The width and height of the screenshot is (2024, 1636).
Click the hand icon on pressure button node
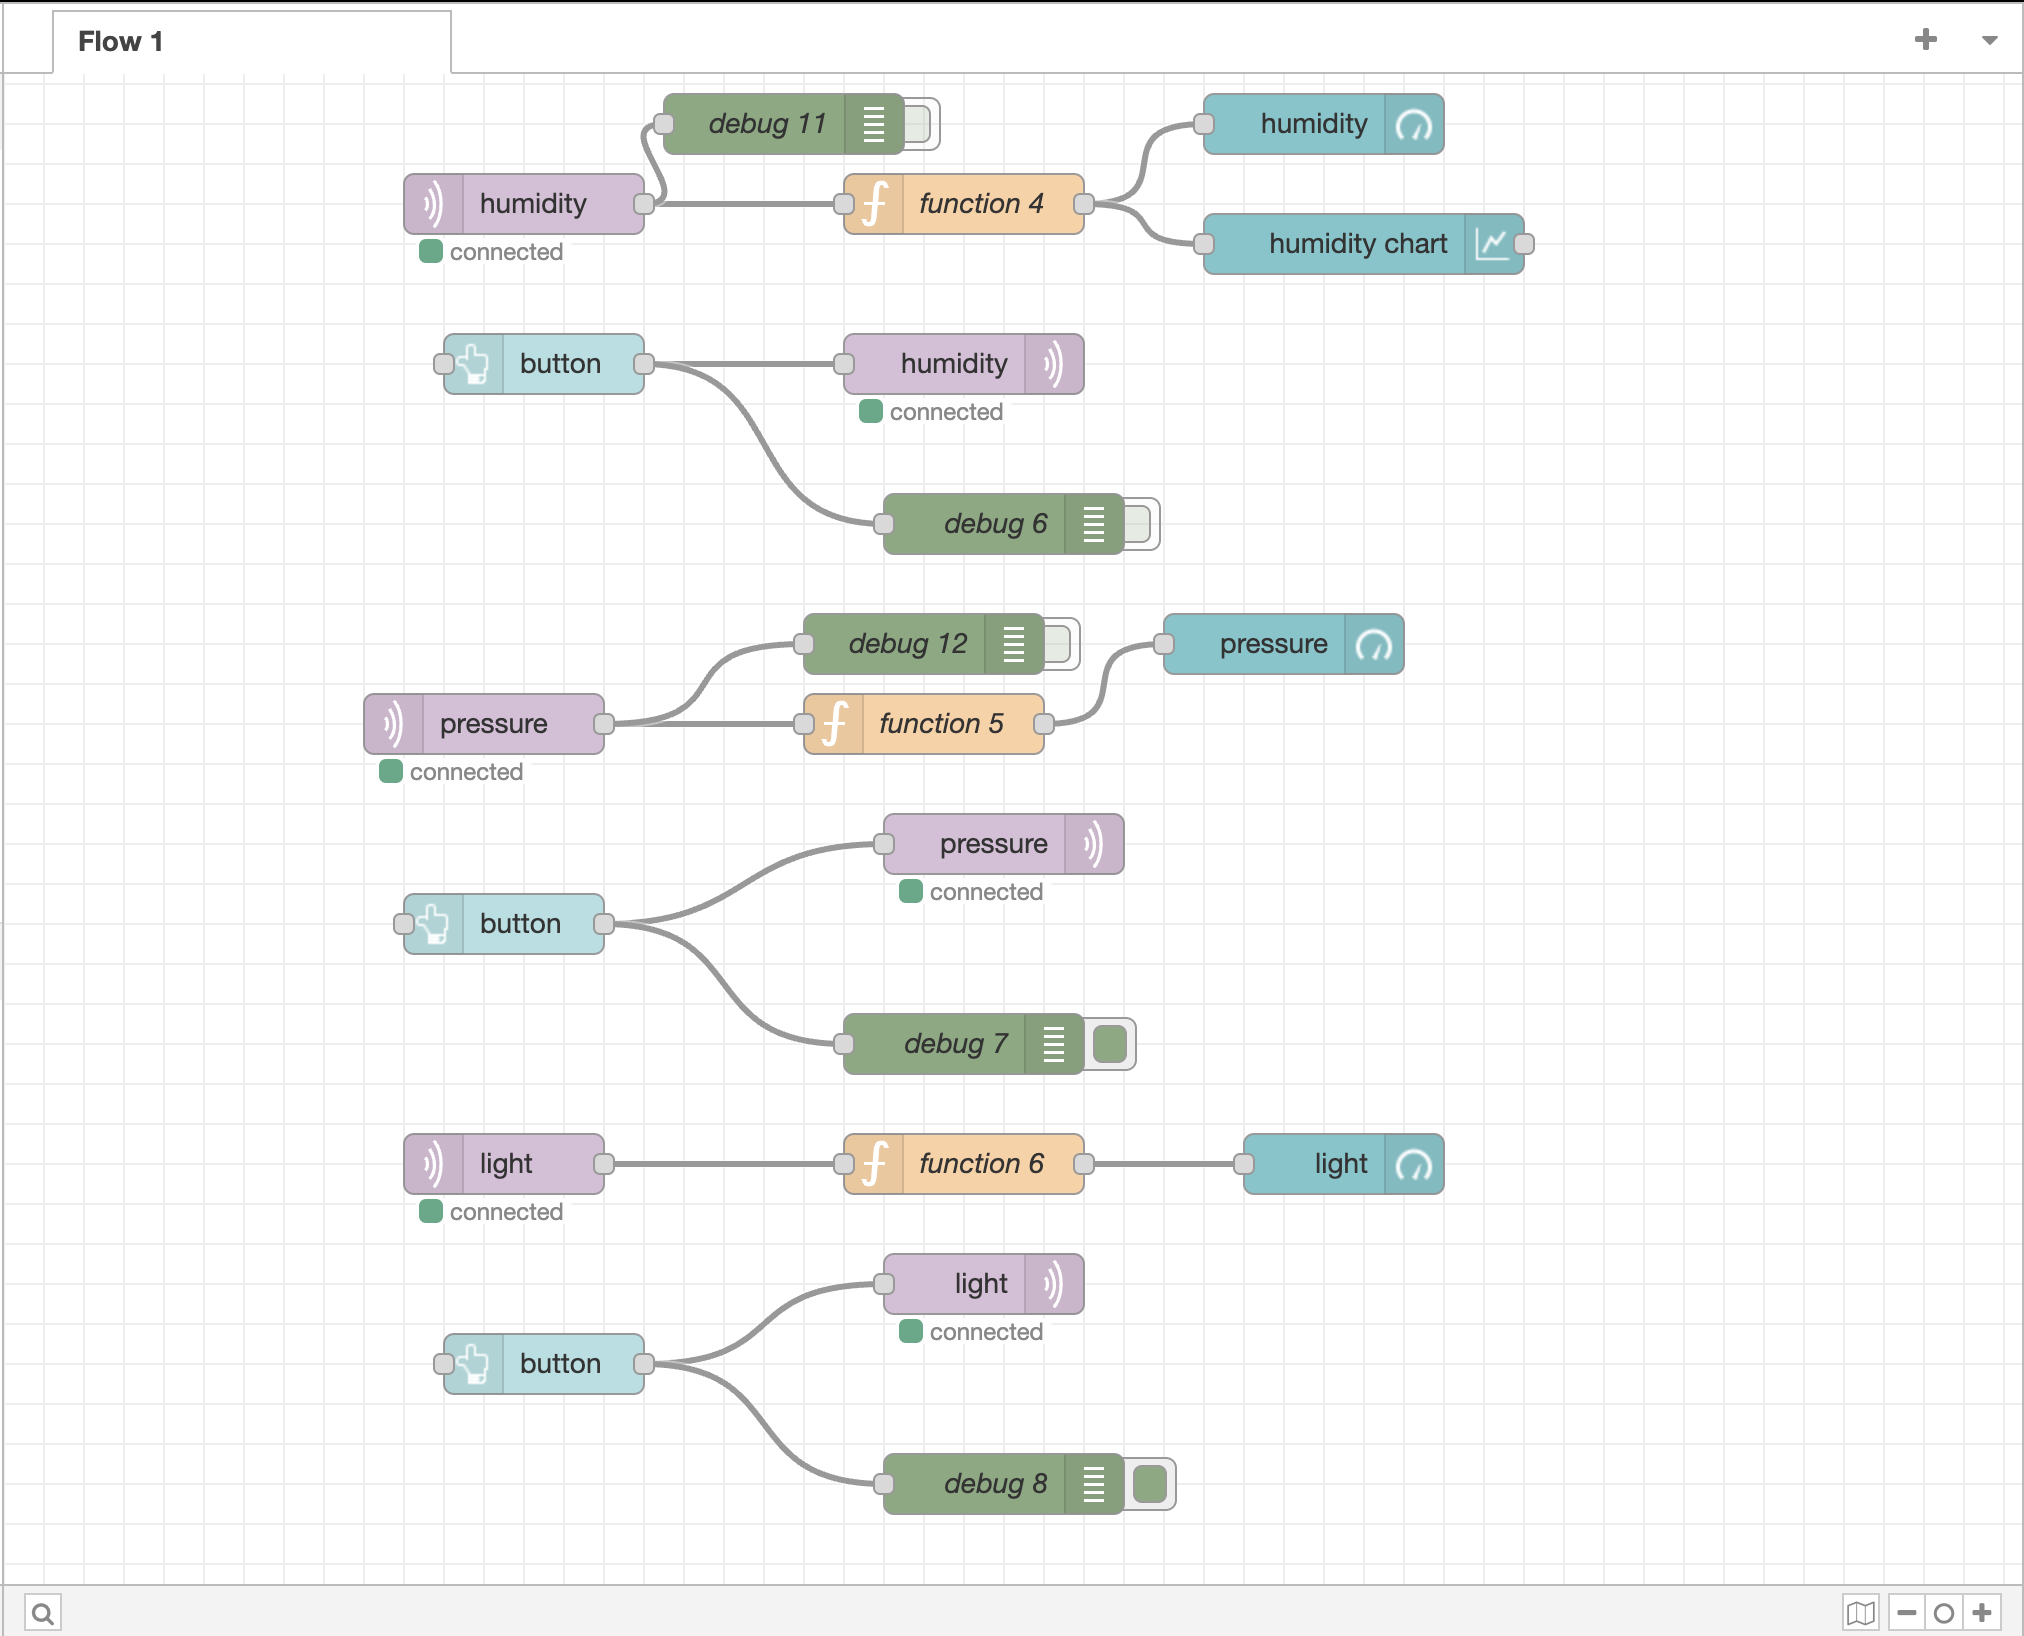tap(434, 924)
